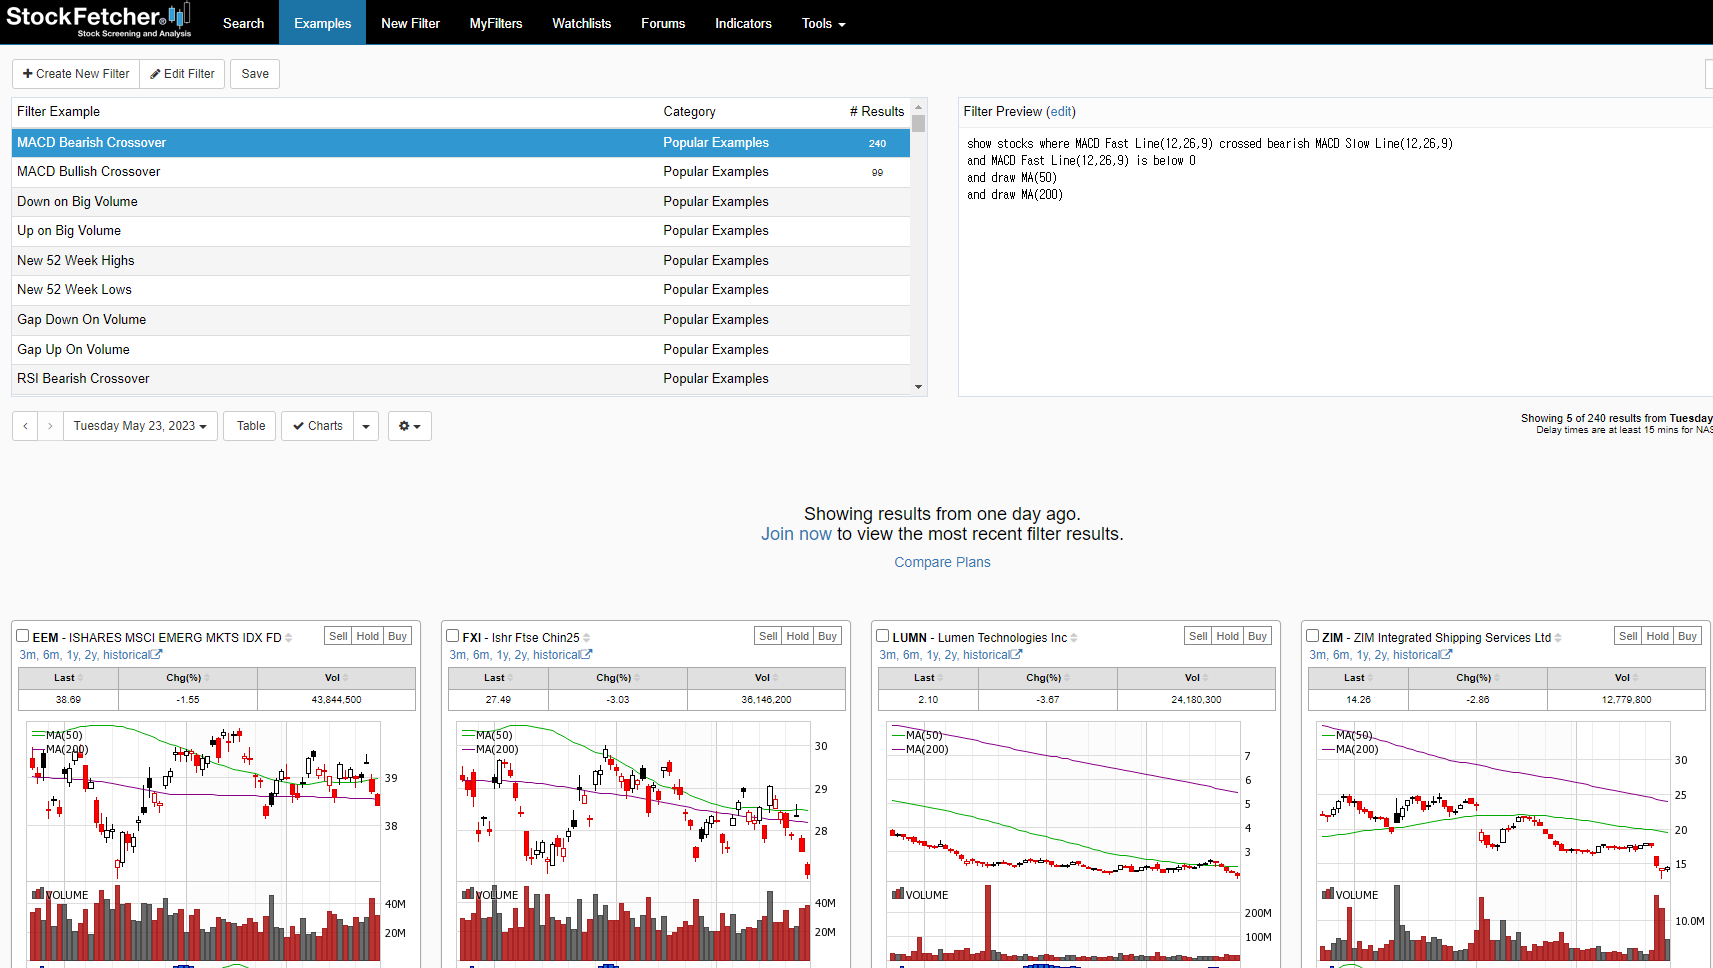Open Watchlists page

click(x=581, y=23)
